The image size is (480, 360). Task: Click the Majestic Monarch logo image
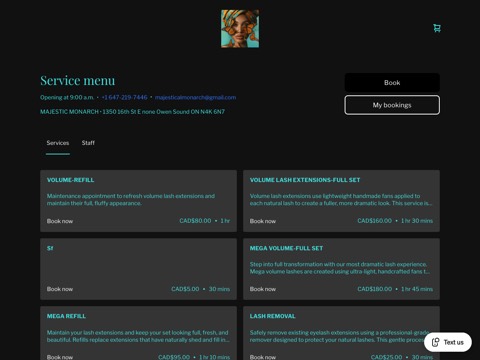click(x=240, y=29)
